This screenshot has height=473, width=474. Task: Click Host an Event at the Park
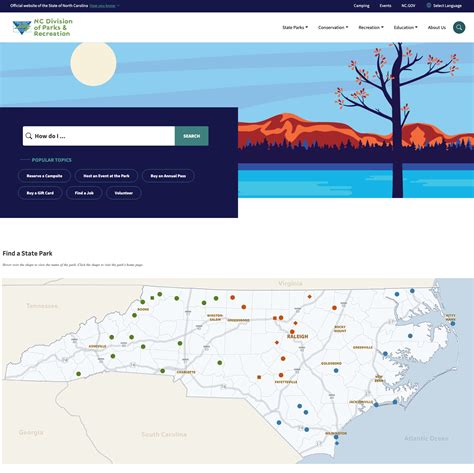click(106, 176)
